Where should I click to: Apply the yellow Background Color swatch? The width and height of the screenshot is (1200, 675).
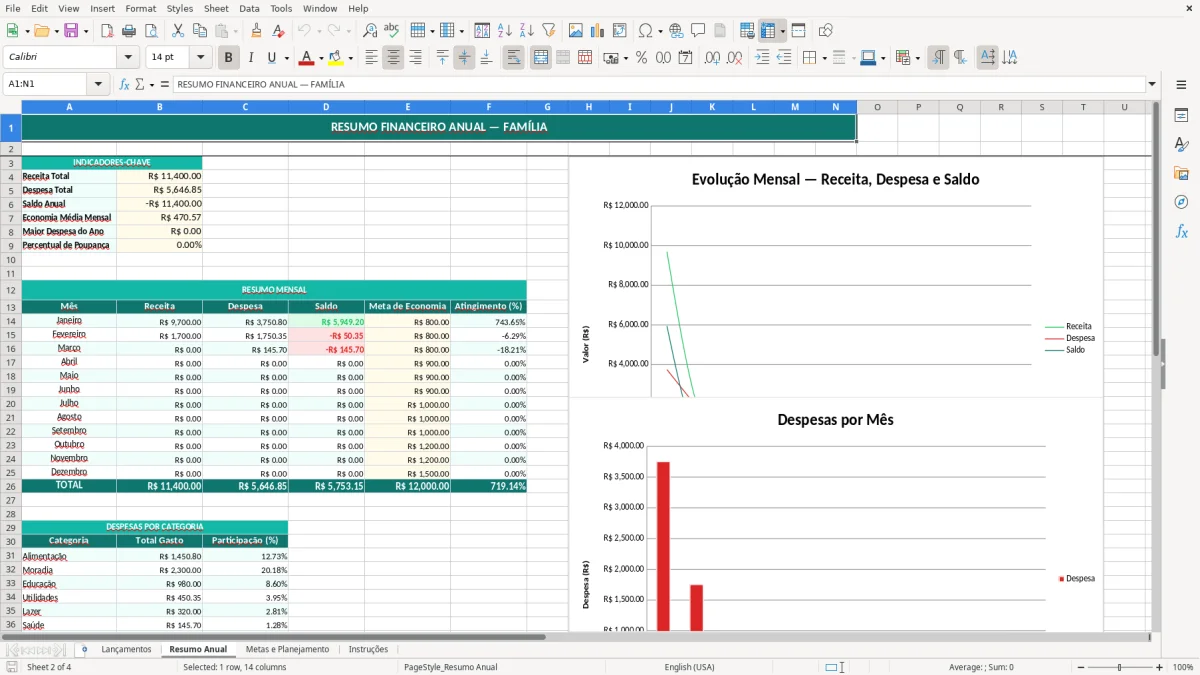click(x=335, y=58)
